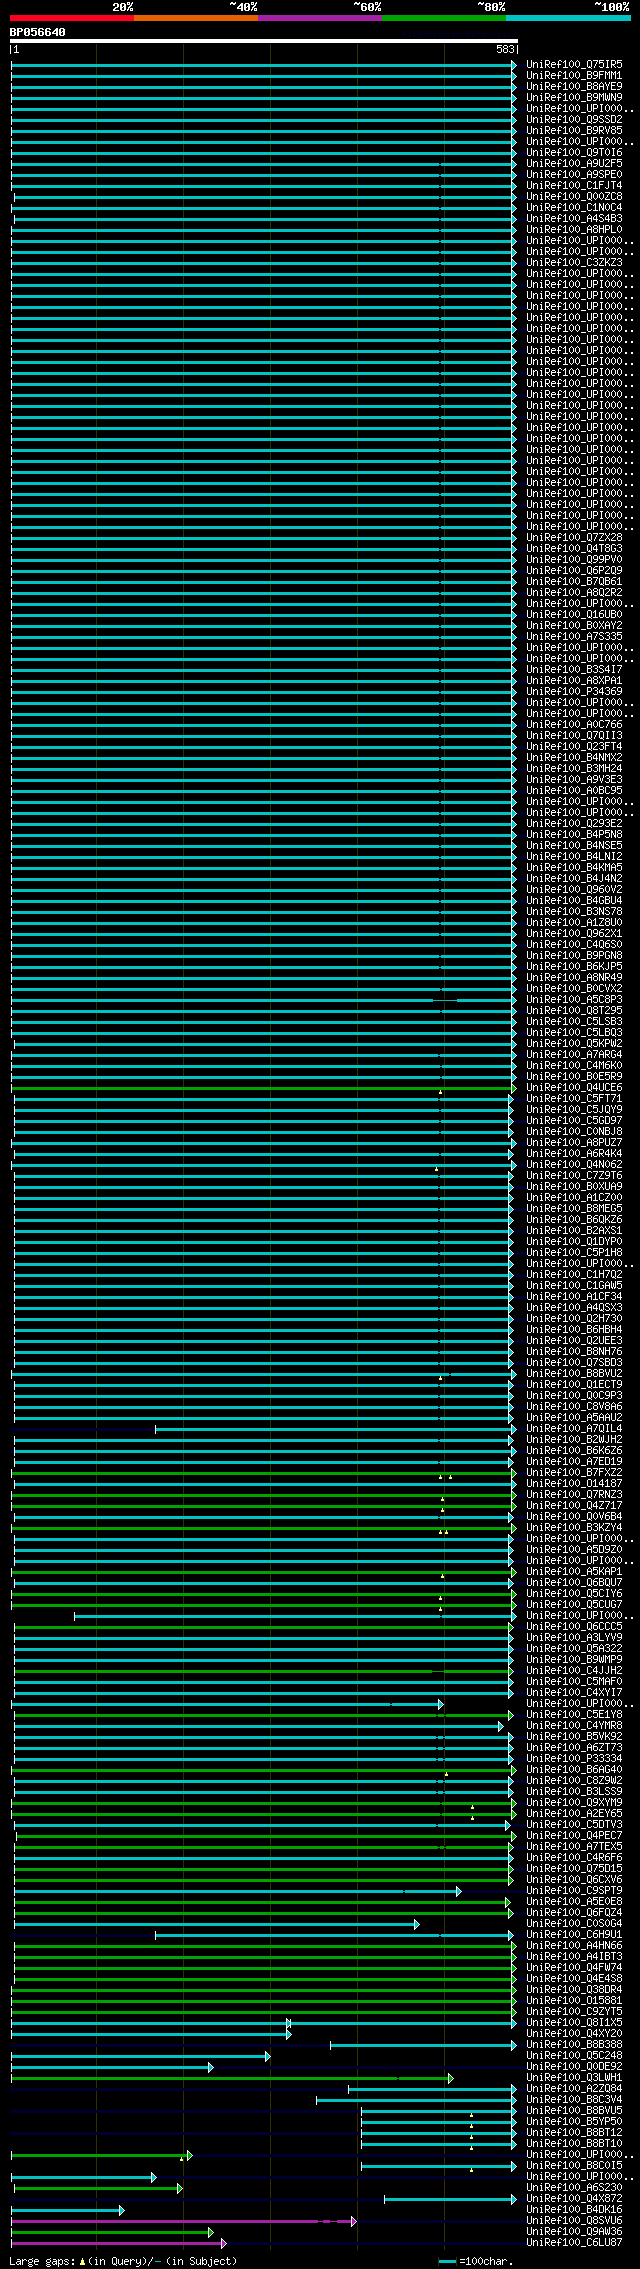The width and height of the screenshot is (640, 2269).
Task: Select hit UniRef100_Q9T0I6
Action: pos(574,152)
